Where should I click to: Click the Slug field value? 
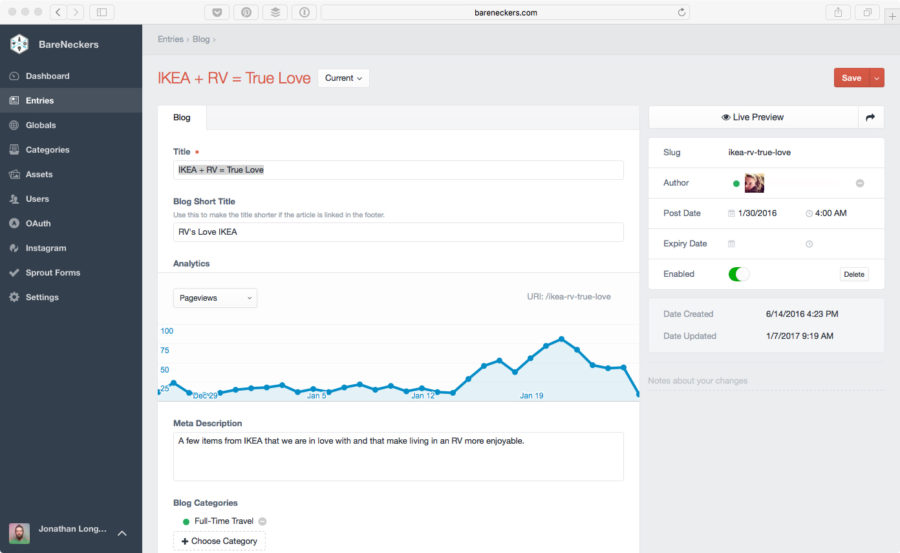(x=759, y=152)
